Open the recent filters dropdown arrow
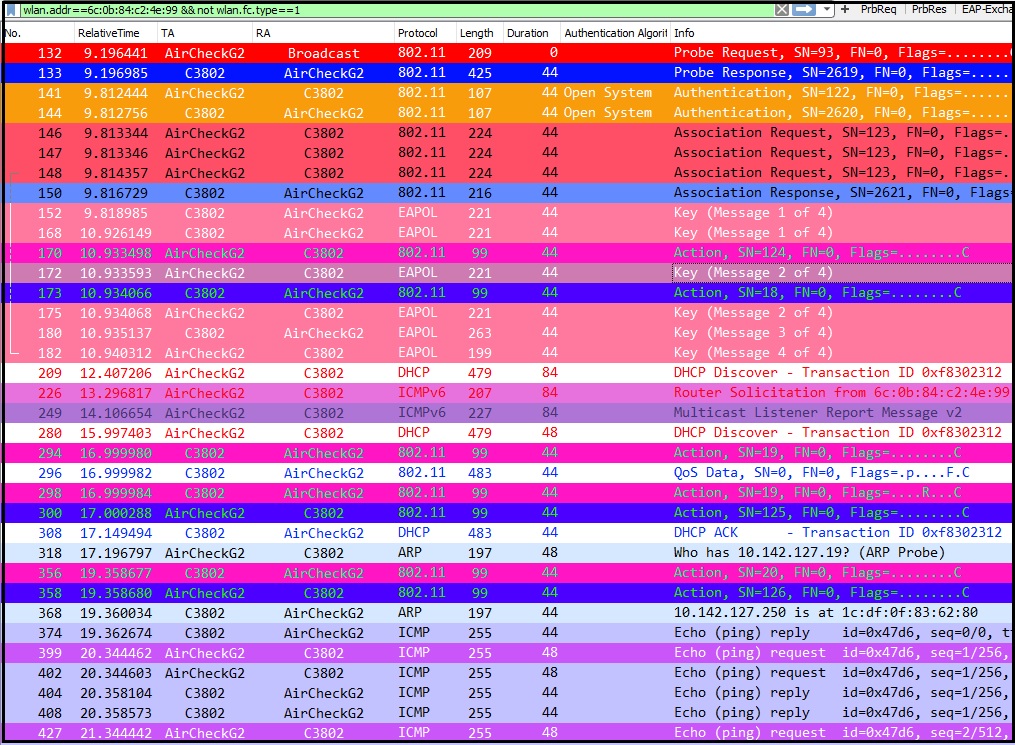Screen dimensions: 1015x745 pyautogui.click(x=827, y=10)
